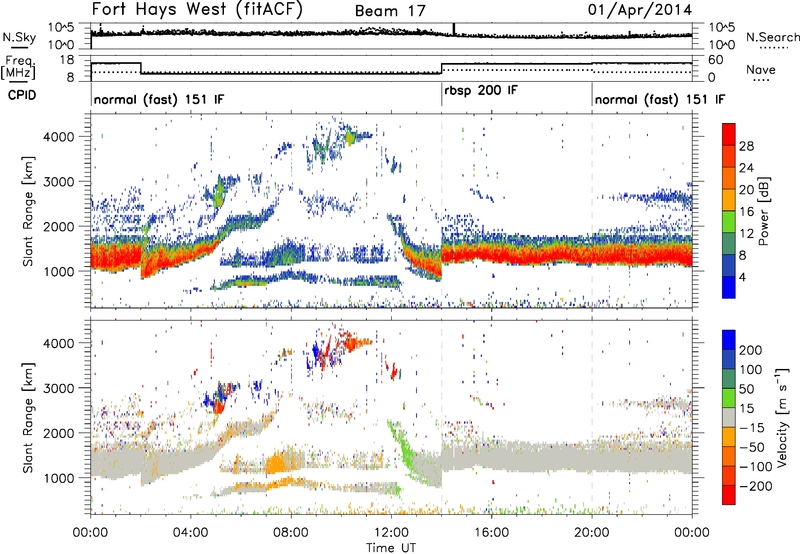Click the '4000' range tick in the power panel
800x554 pixels.
[58, 137]
